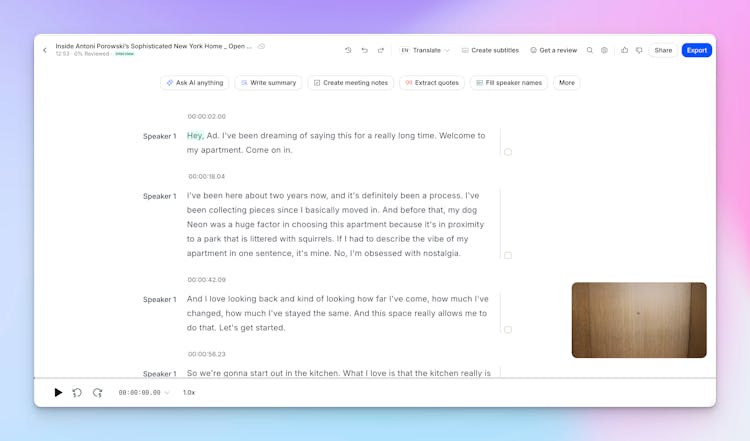Click Speaker 1 label at 00:00:56.23
The height and width of the screenshot is (441, 750).
[160, 374]
